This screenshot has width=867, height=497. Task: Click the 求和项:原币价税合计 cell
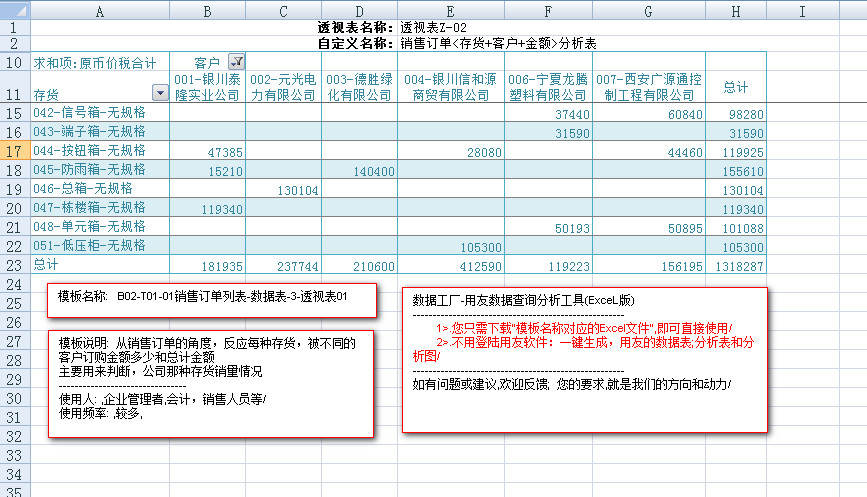click(x=95, y=62)
